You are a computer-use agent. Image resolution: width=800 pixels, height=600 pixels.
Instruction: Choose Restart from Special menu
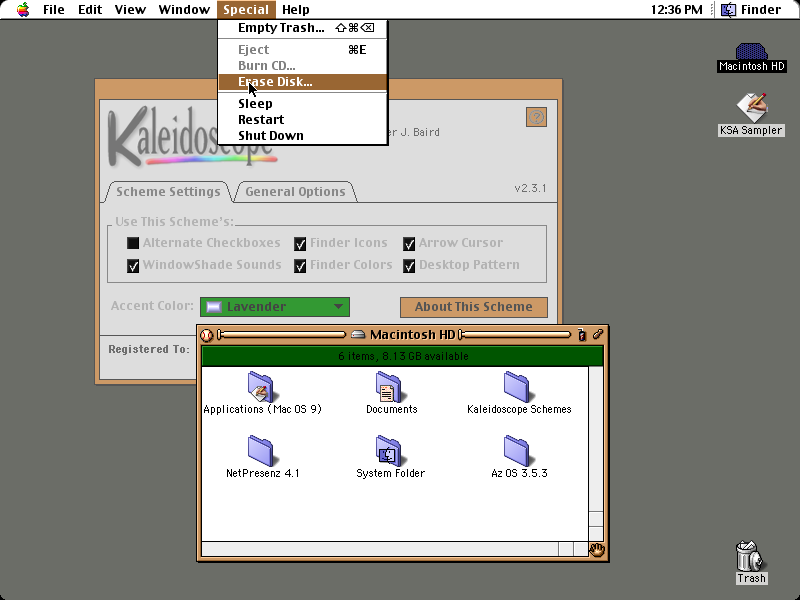tap(303, 119)
